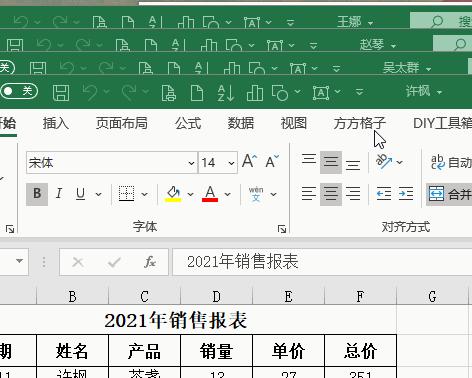Image resolution: width=472 pixels, height=378 pixels.
Task: Toggle Center horizontal alignment
Action: [331, 194]
